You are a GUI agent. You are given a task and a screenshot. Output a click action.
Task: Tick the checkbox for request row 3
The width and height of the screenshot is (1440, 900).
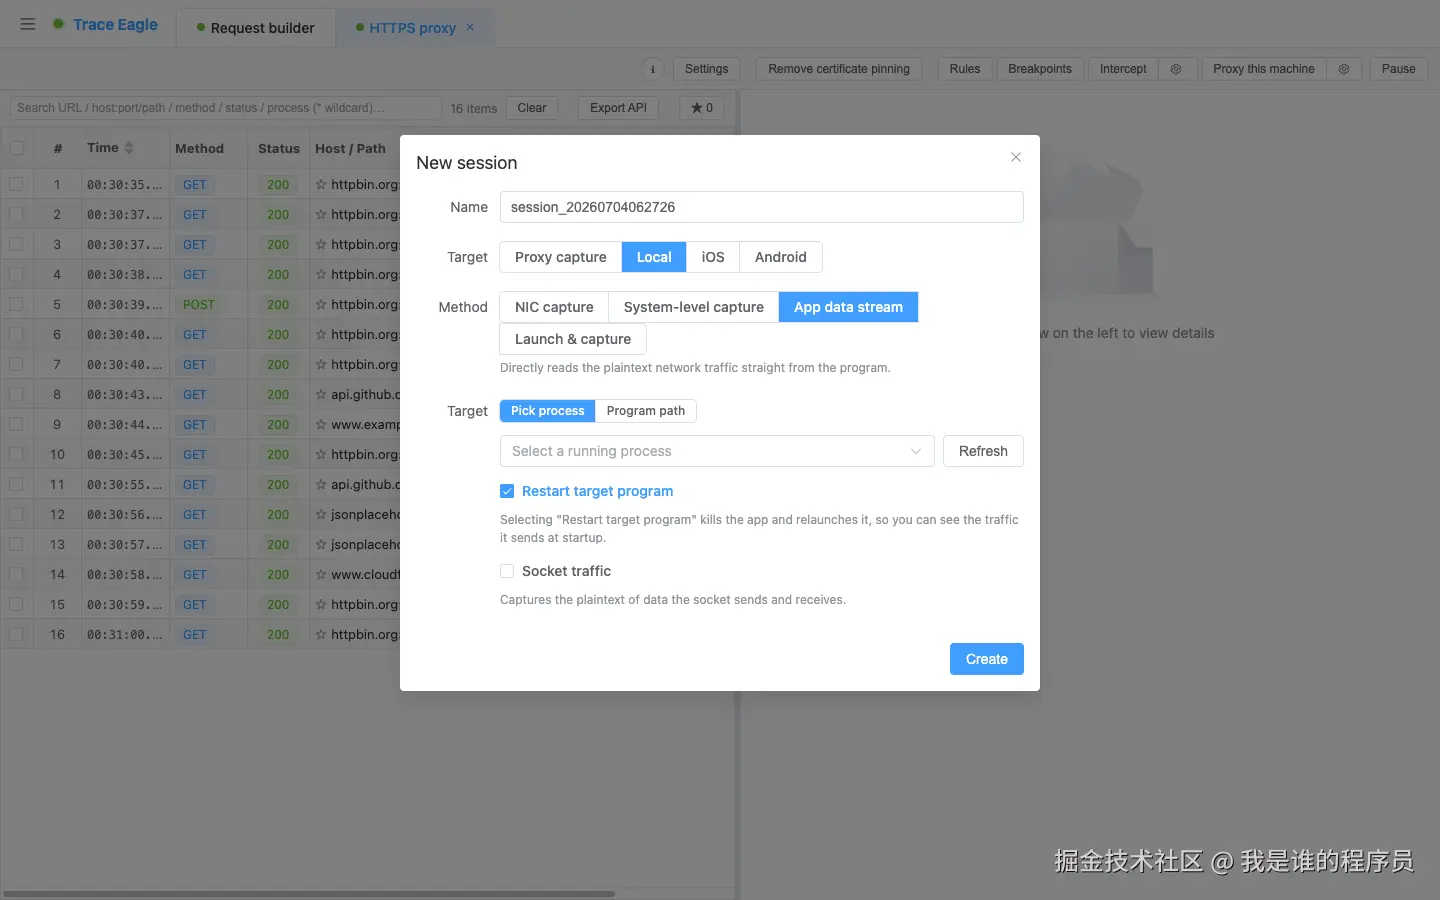tap(17, 245)
